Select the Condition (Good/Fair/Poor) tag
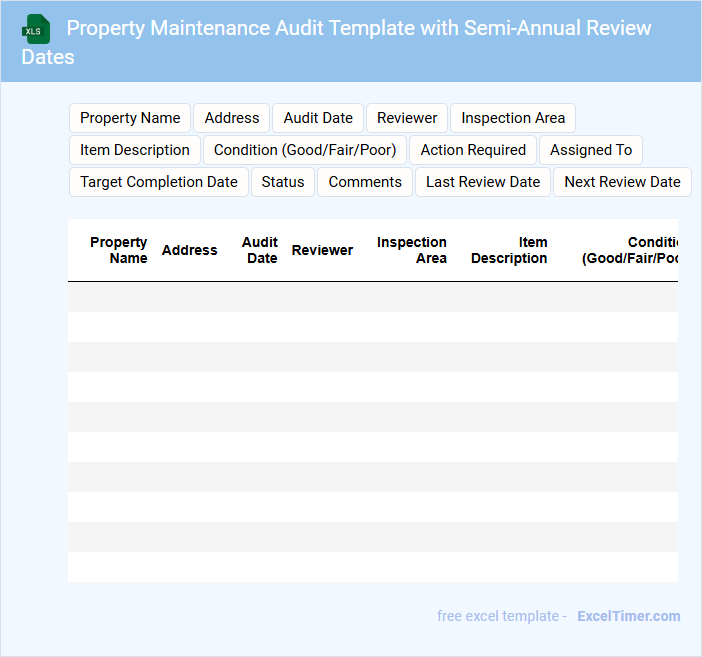The width and height of the screenshot is (702, 657). point(305,150)
